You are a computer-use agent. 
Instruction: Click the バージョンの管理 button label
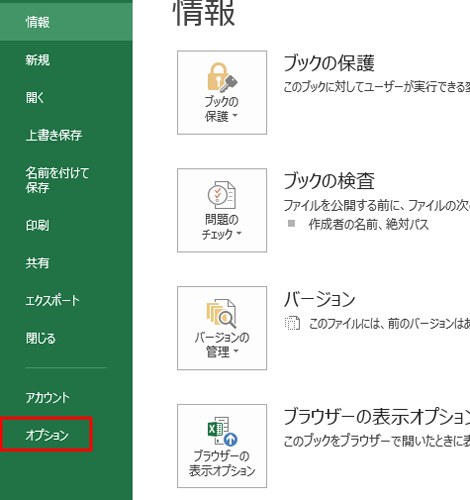(x=222, y=344)
